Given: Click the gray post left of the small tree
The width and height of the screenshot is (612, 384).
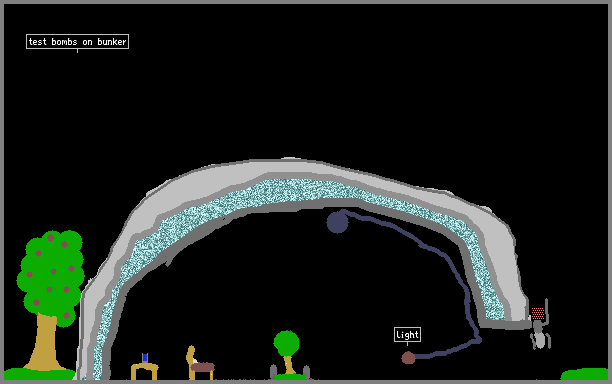Looking at the screenshot, I should click(273, 372).
